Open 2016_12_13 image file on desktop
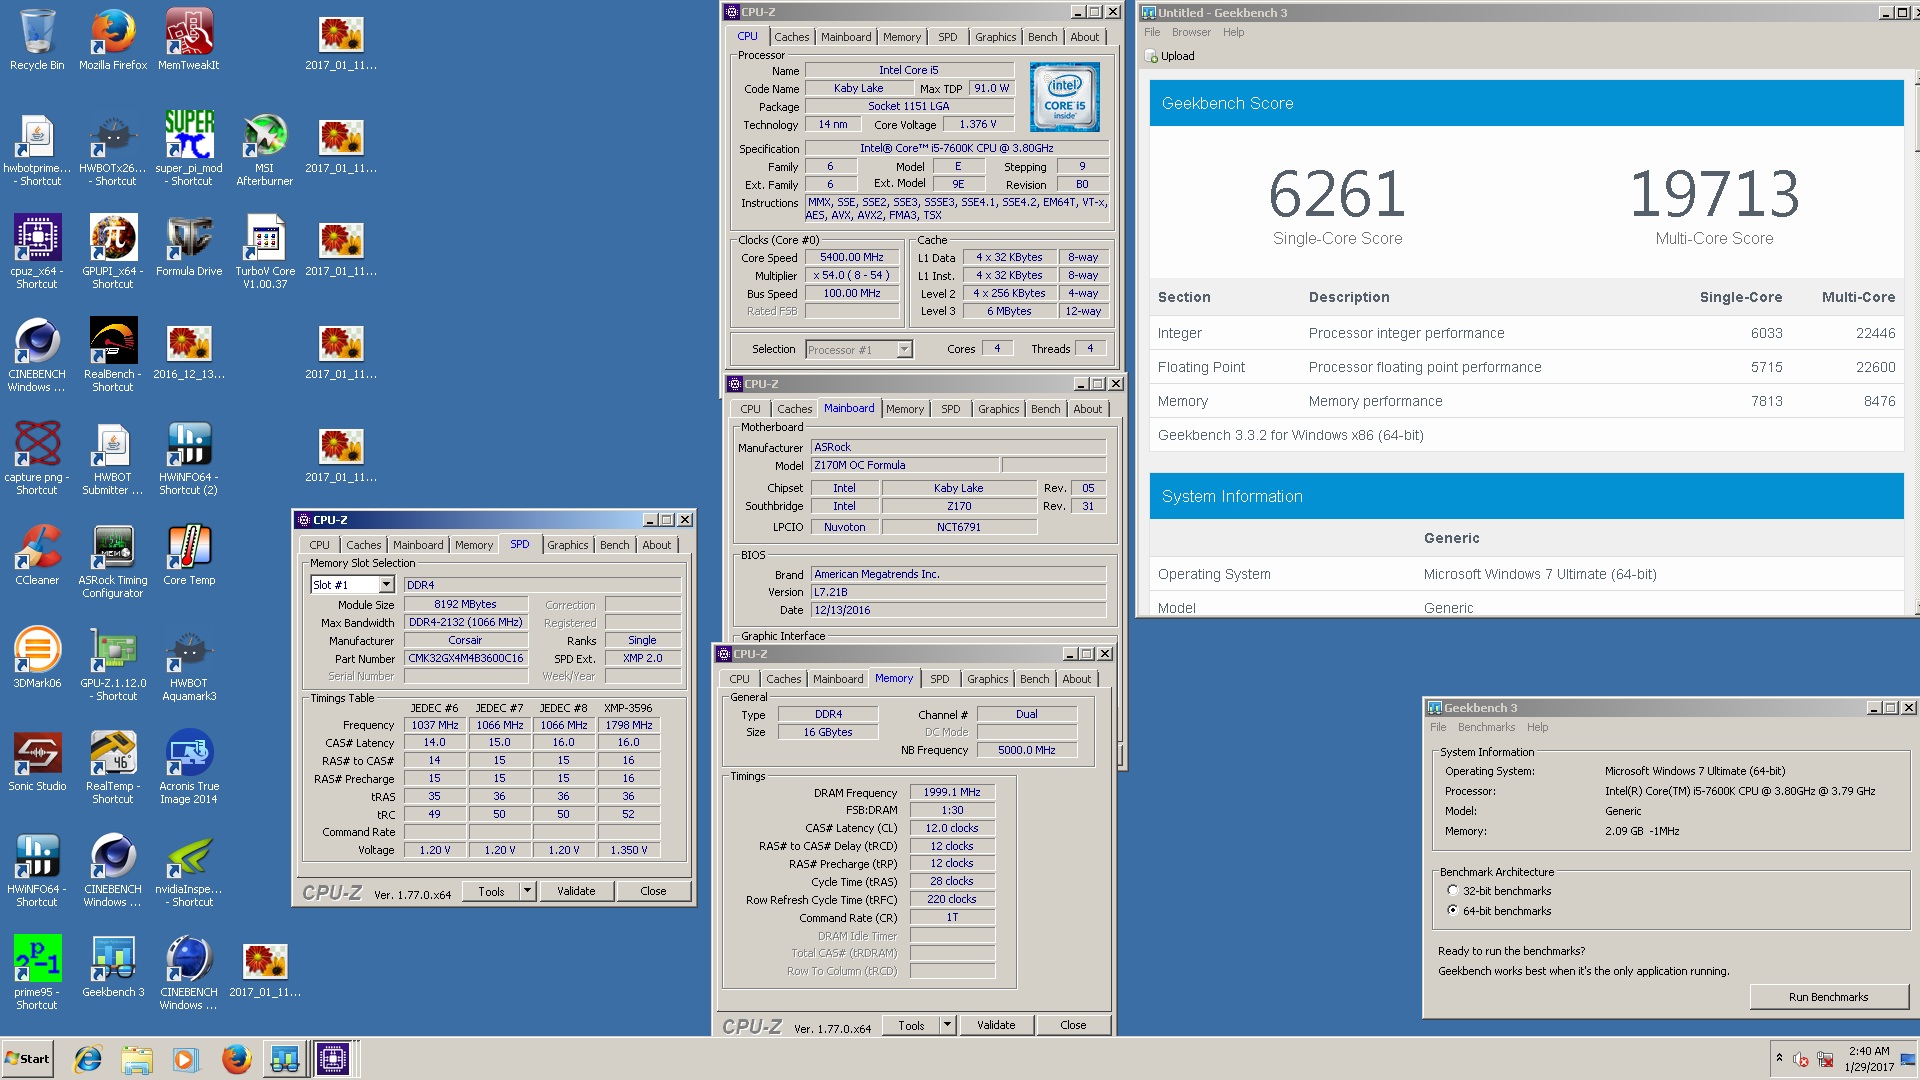Image resolution: width=1920 pixels, height=1080 pixels. [189, 349]
